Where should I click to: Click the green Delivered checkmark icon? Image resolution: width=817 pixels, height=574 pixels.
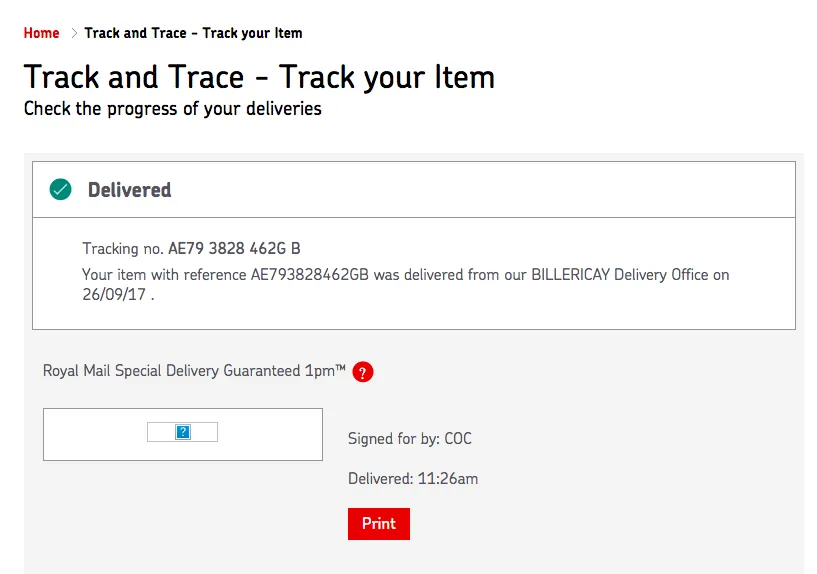click(61, 189)
